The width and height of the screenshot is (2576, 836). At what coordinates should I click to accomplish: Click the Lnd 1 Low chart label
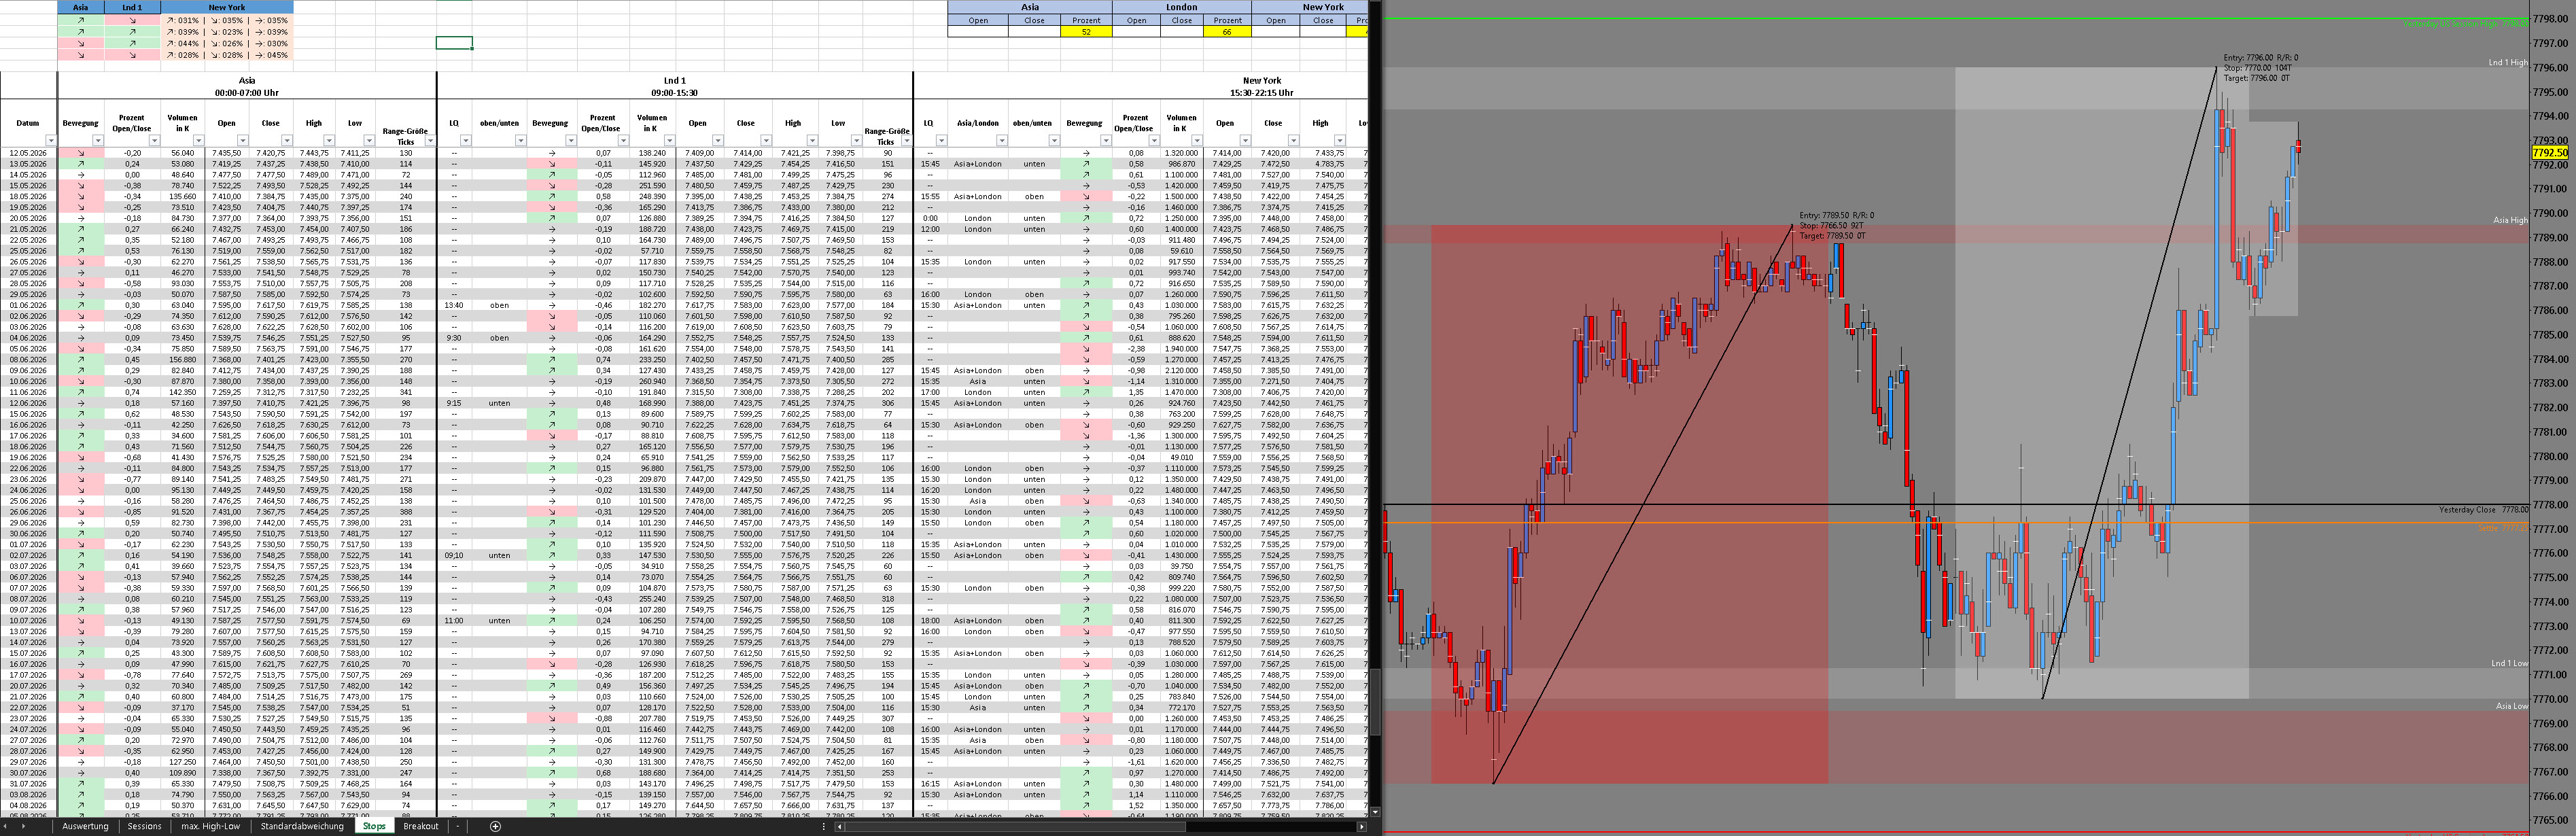coord(2509,663)
